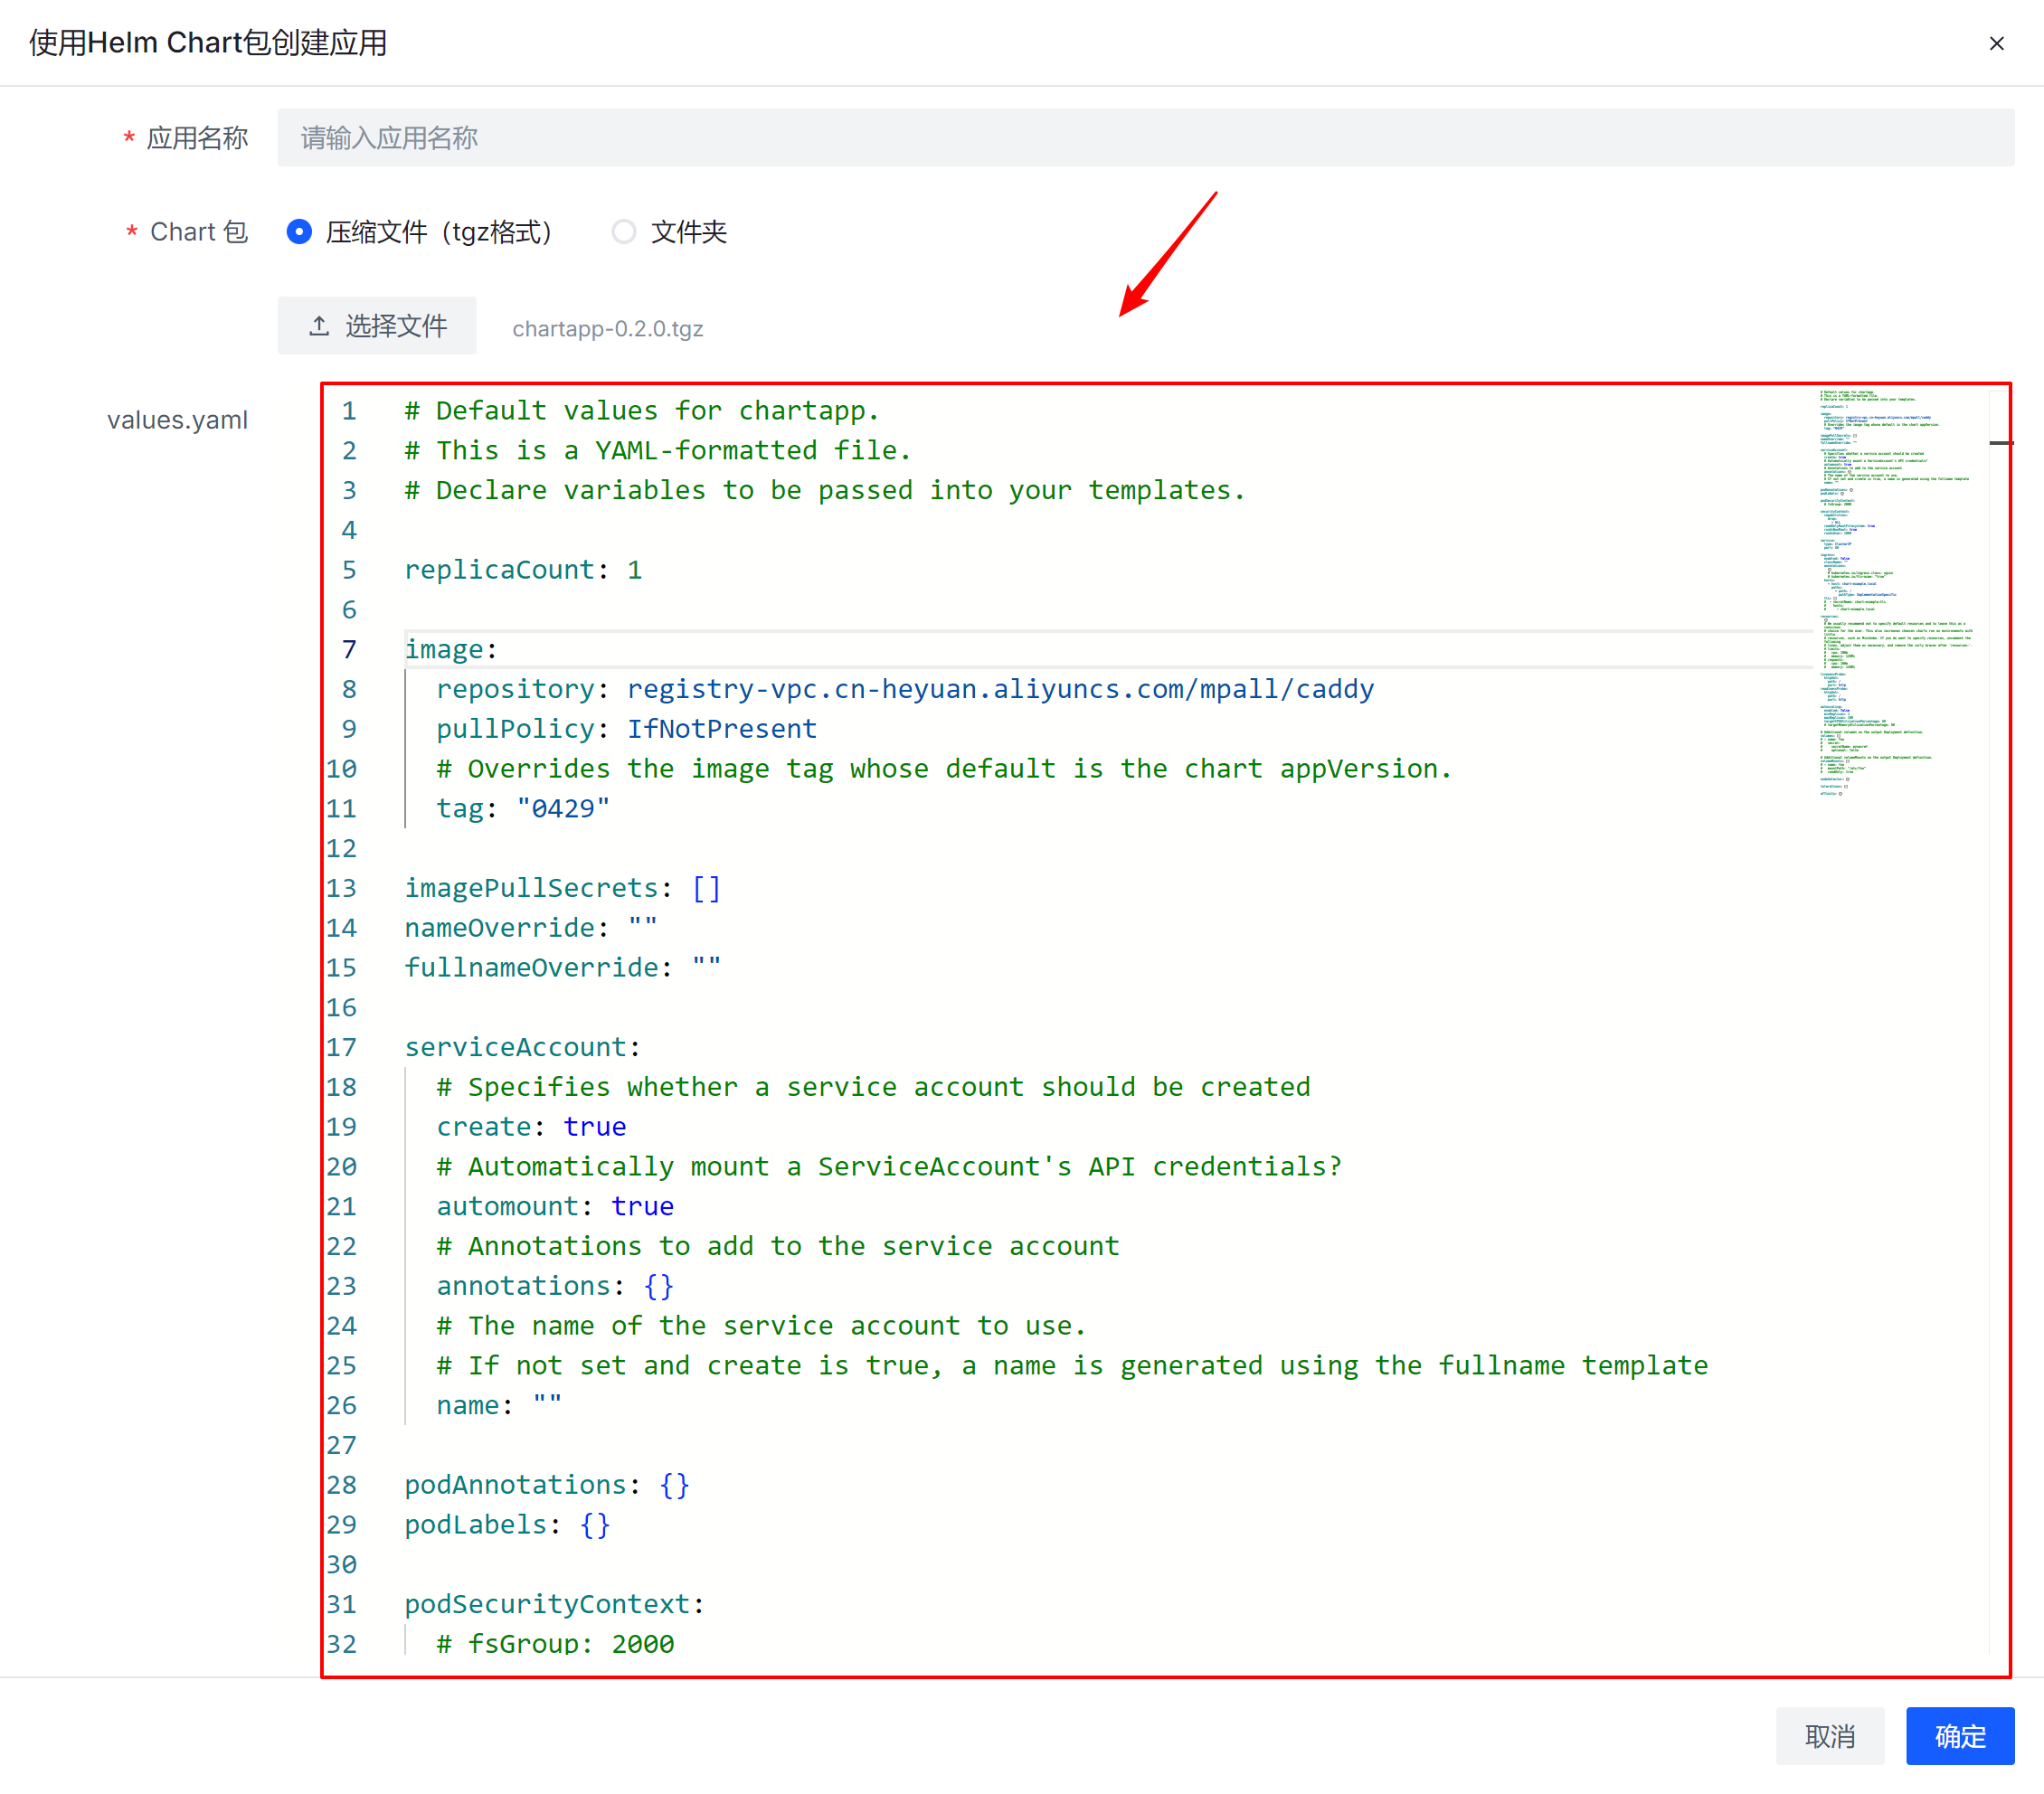Click the 选择文件 upload button
This screenshot has width=2044, height=1794.
click(377, 326)
